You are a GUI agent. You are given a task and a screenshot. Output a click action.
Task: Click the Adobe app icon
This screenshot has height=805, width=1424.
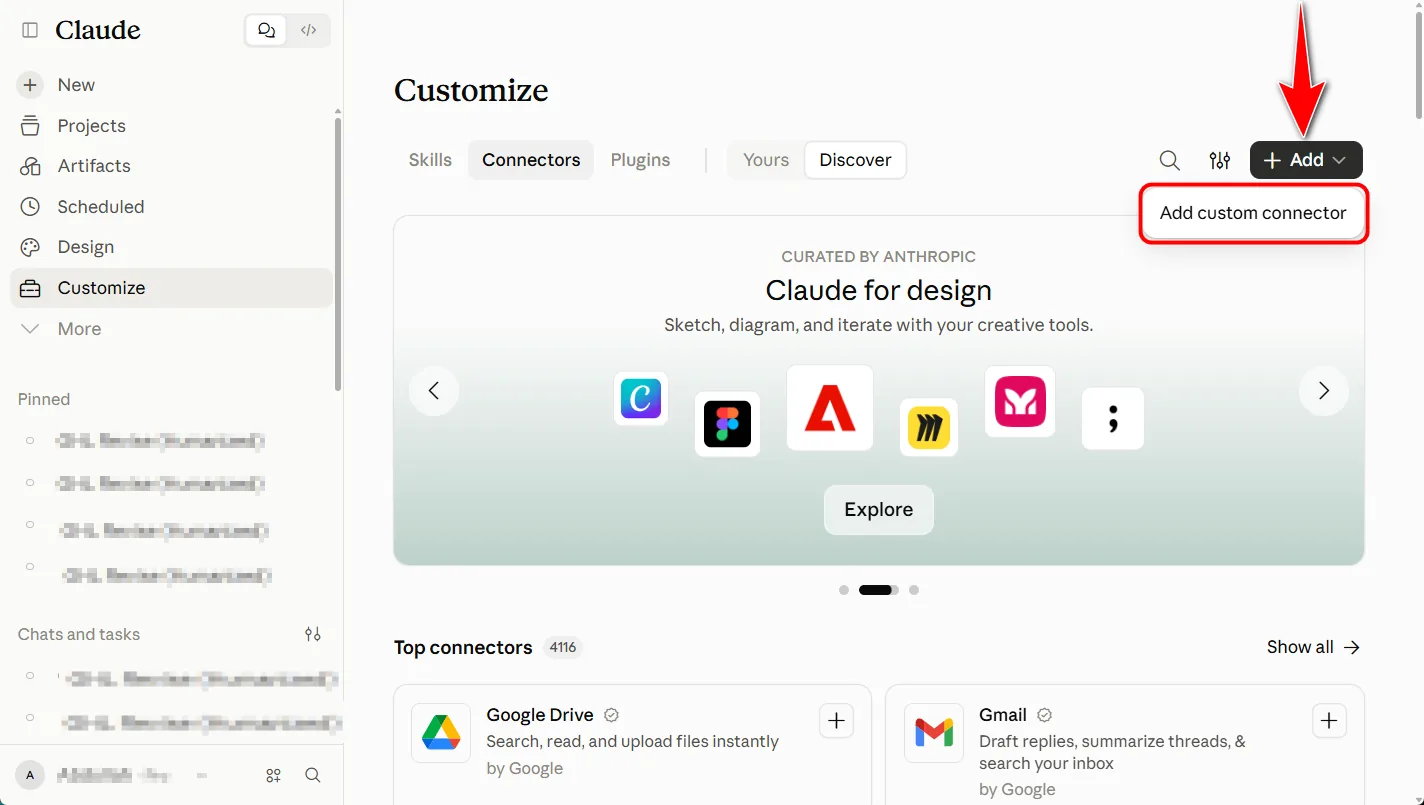click(830, 408)
